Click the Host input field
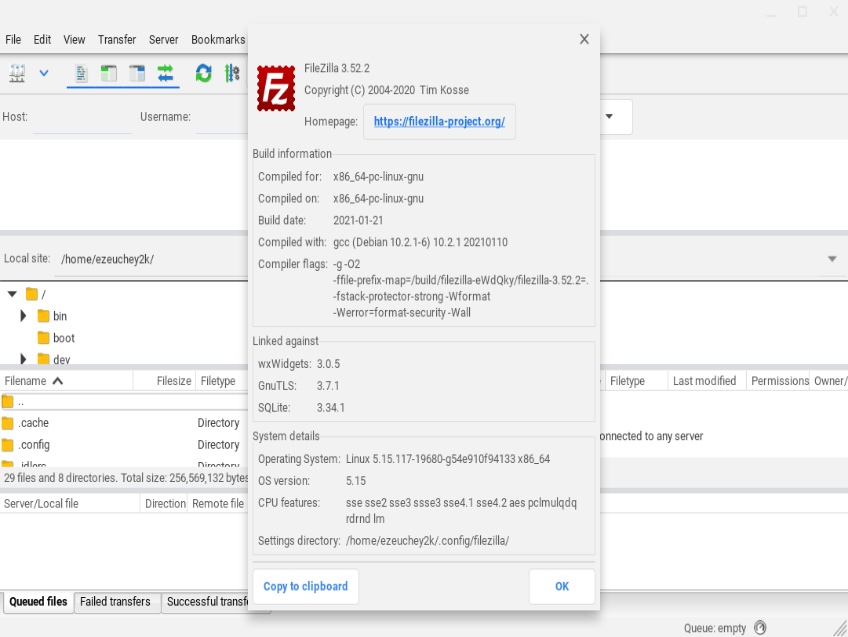This screenshot has width=848, height=637. click(82, 117)
